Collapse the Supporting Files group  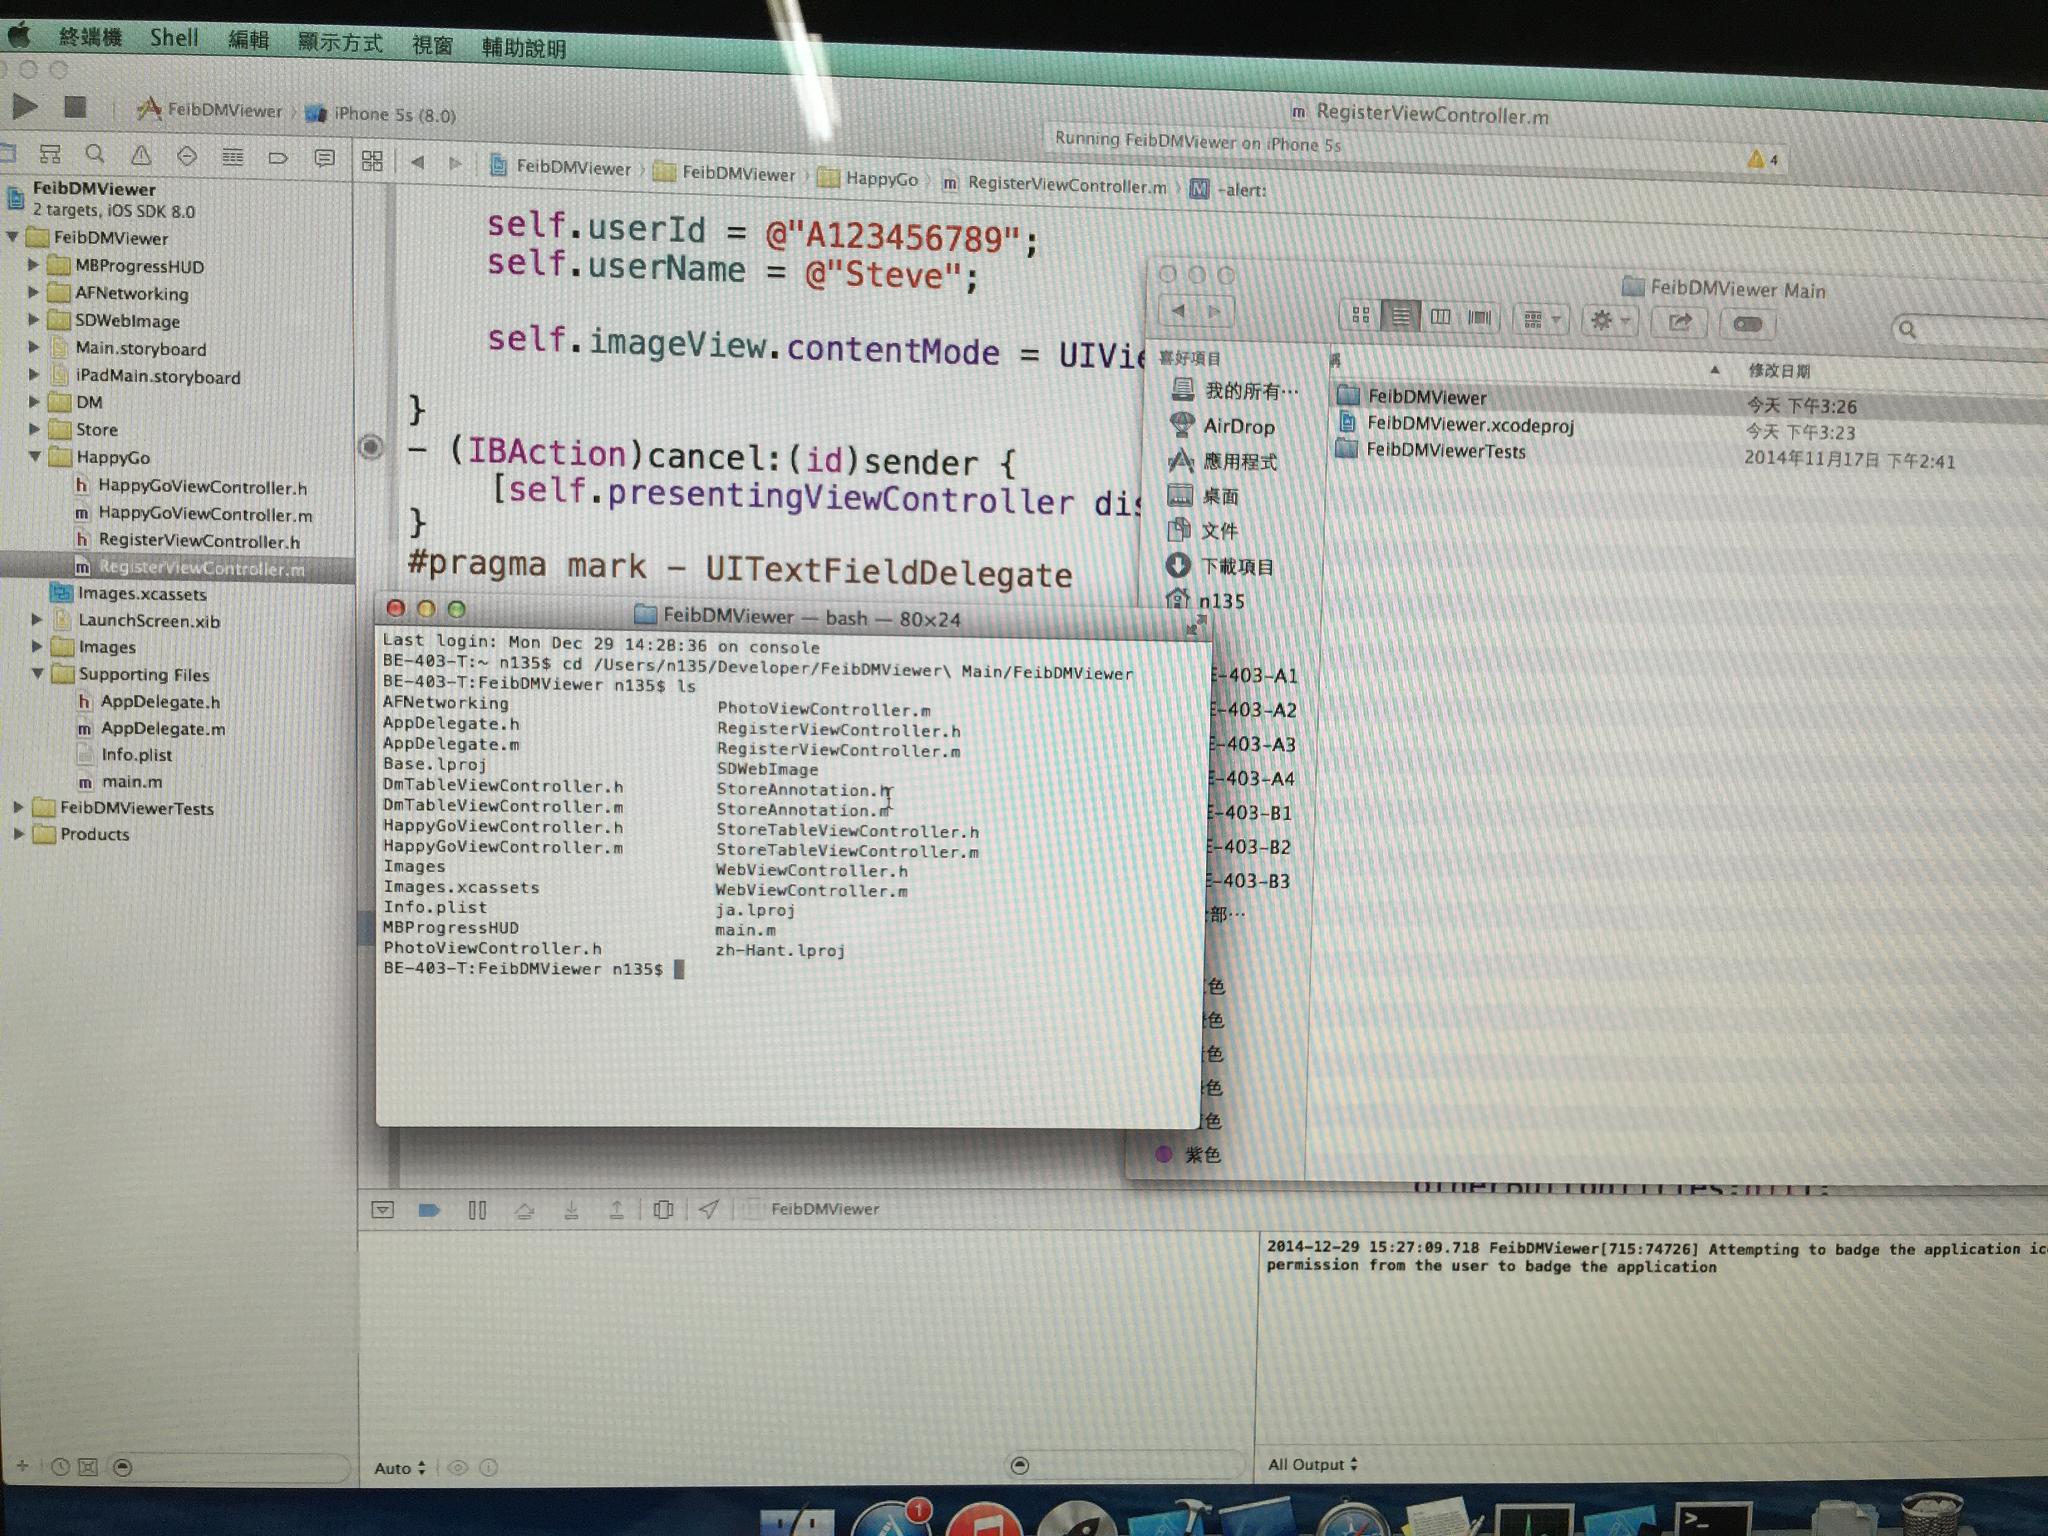point(37,673)
